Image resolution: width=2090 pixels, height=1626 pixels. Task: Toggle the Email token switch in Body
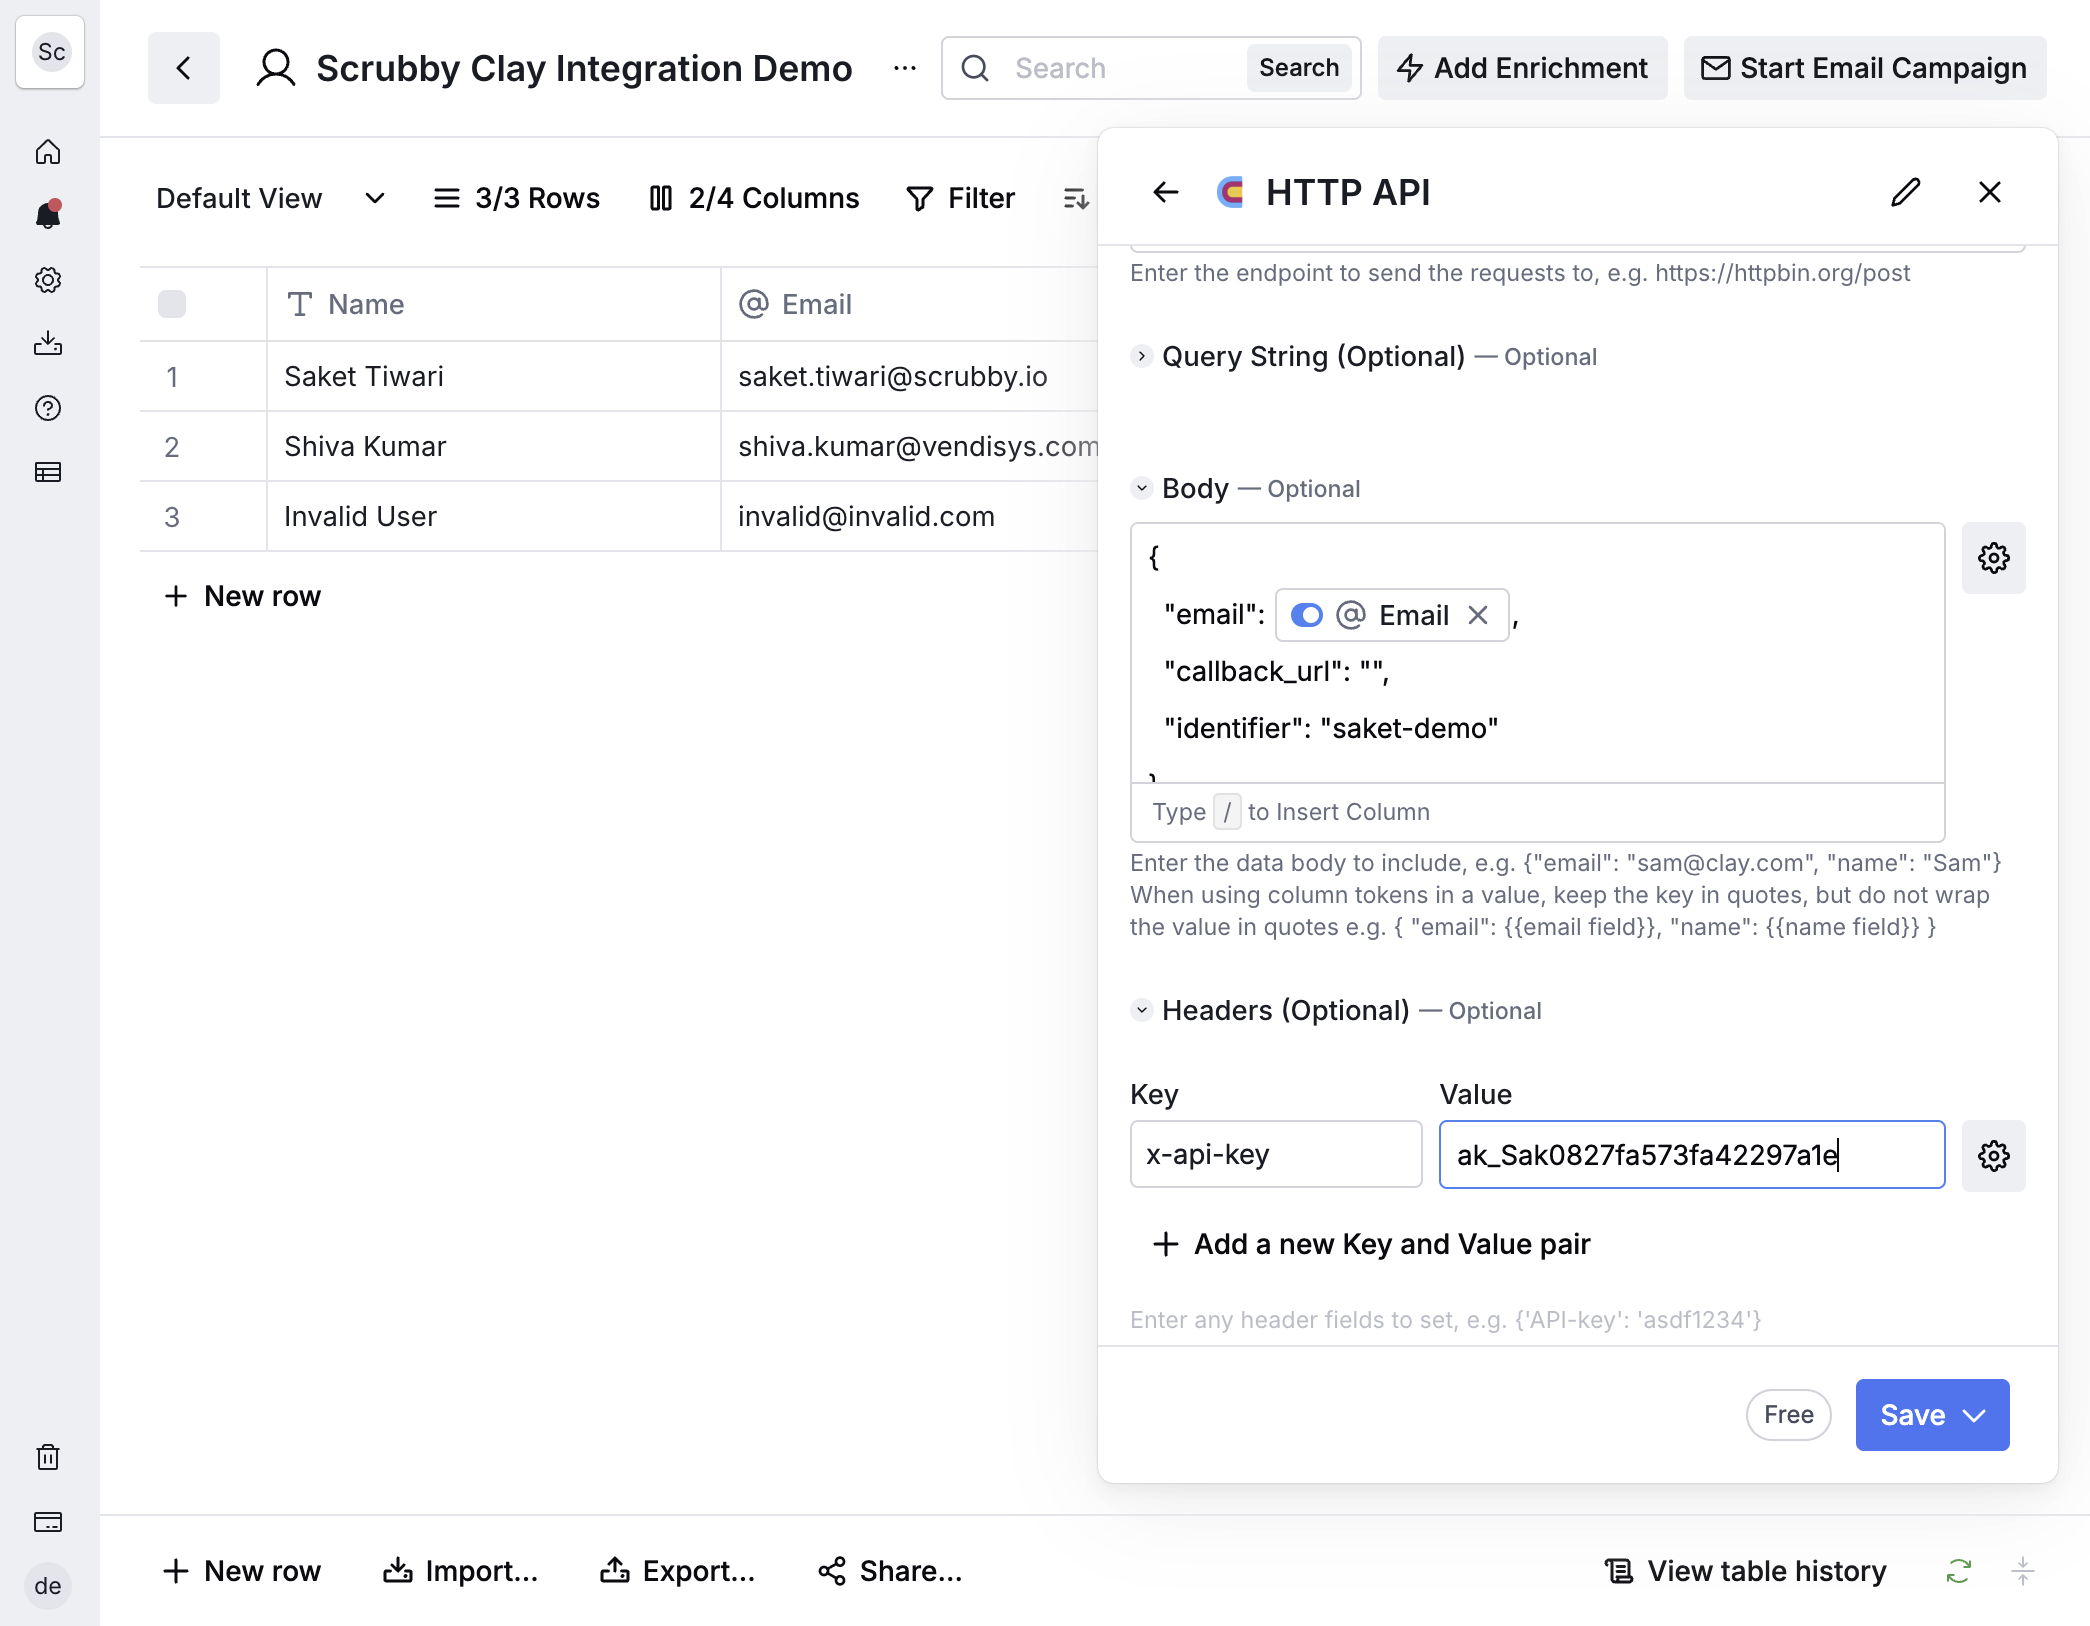click(1307, 615)
